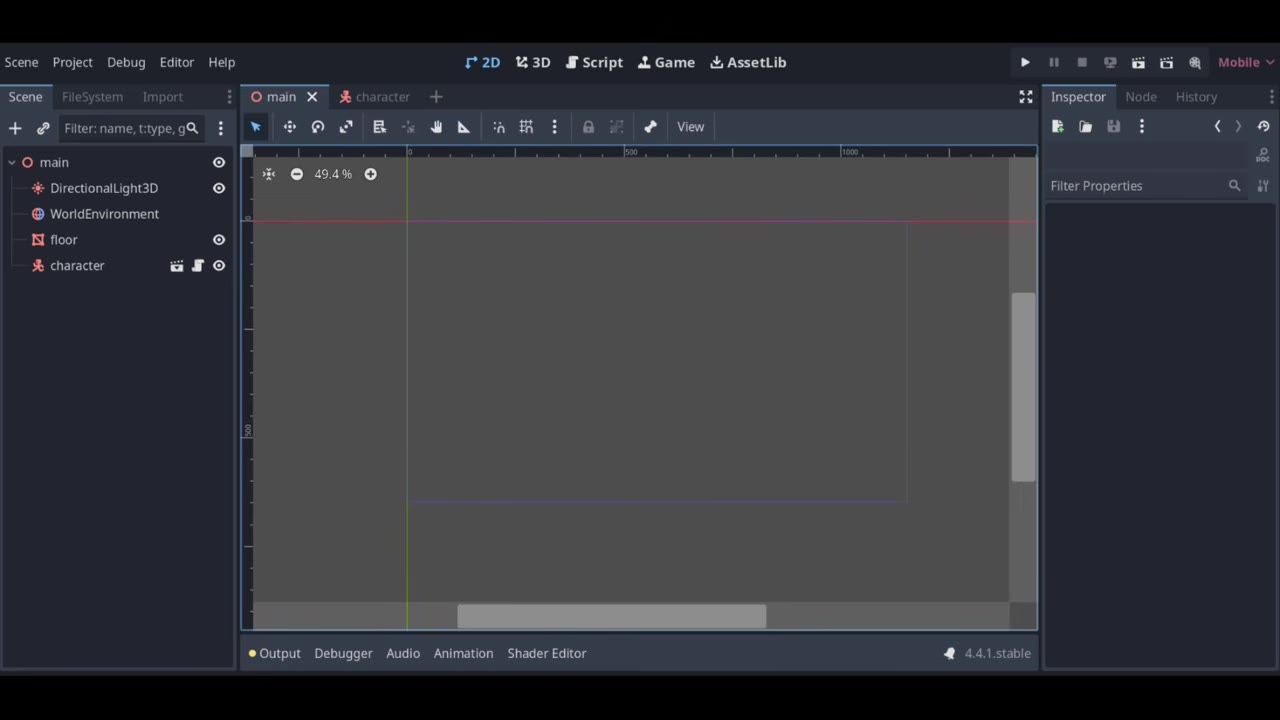Viewport: 1280px width, 720px height.
Task: Toggle DirectionalLight3D visibility eye
Action: tap(219, 188)
